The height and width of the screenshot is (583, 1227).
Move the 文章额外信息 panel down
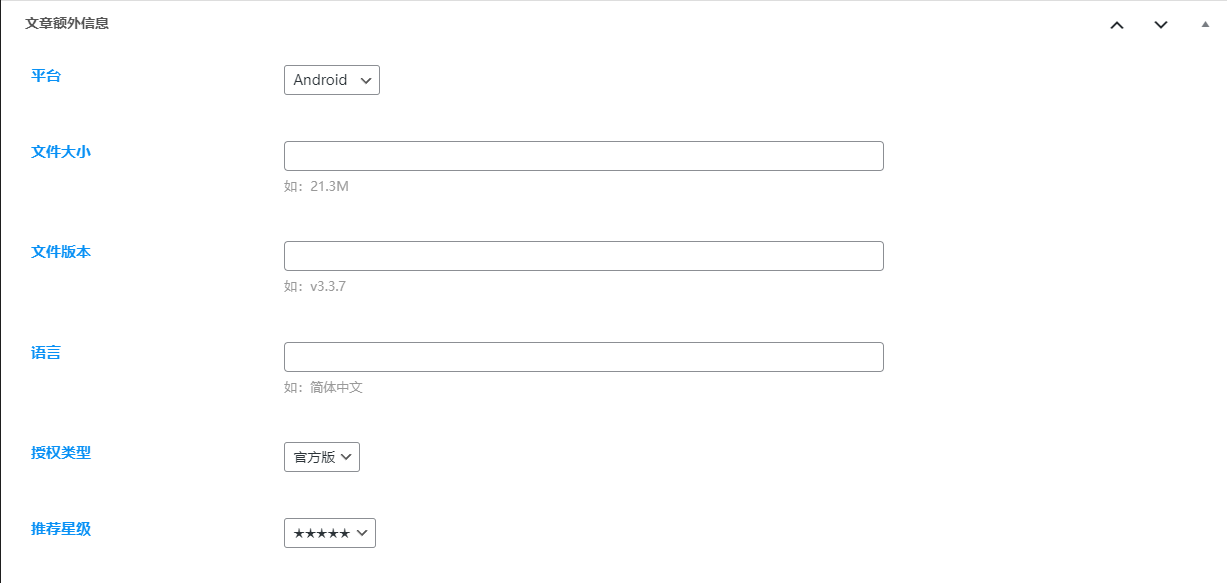coord(1161,25)
